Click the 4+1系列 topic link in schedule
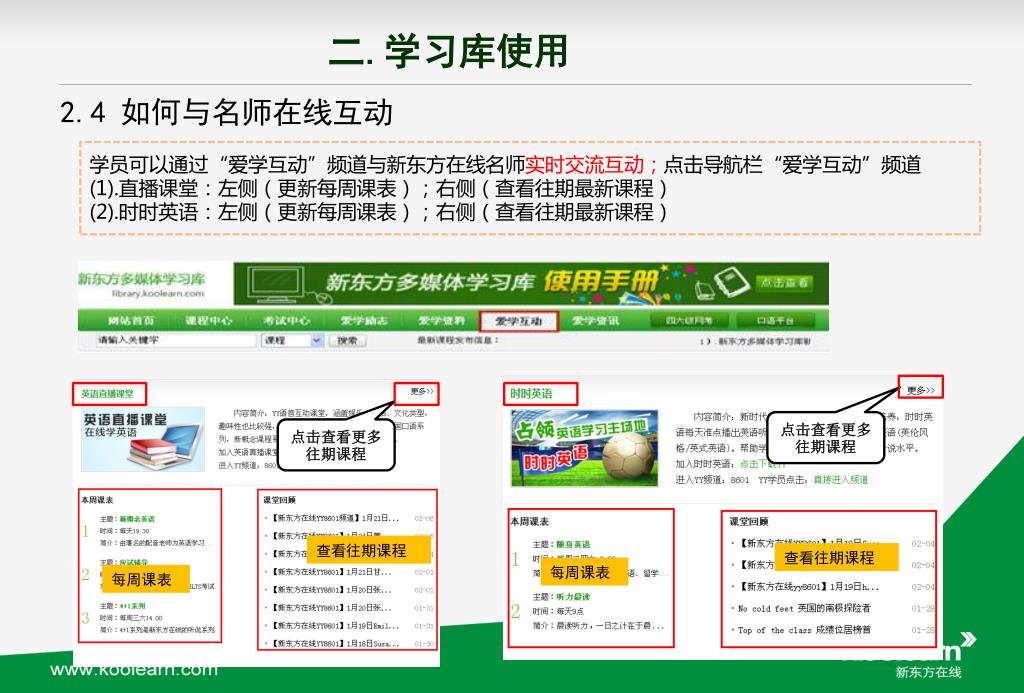 [133, 606]
